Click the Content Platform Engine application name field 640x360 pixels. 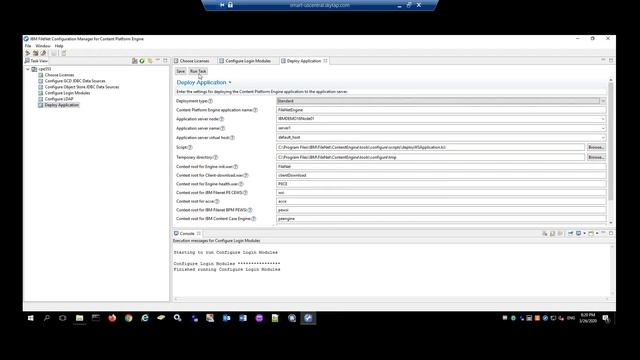[x=441, y=110]
